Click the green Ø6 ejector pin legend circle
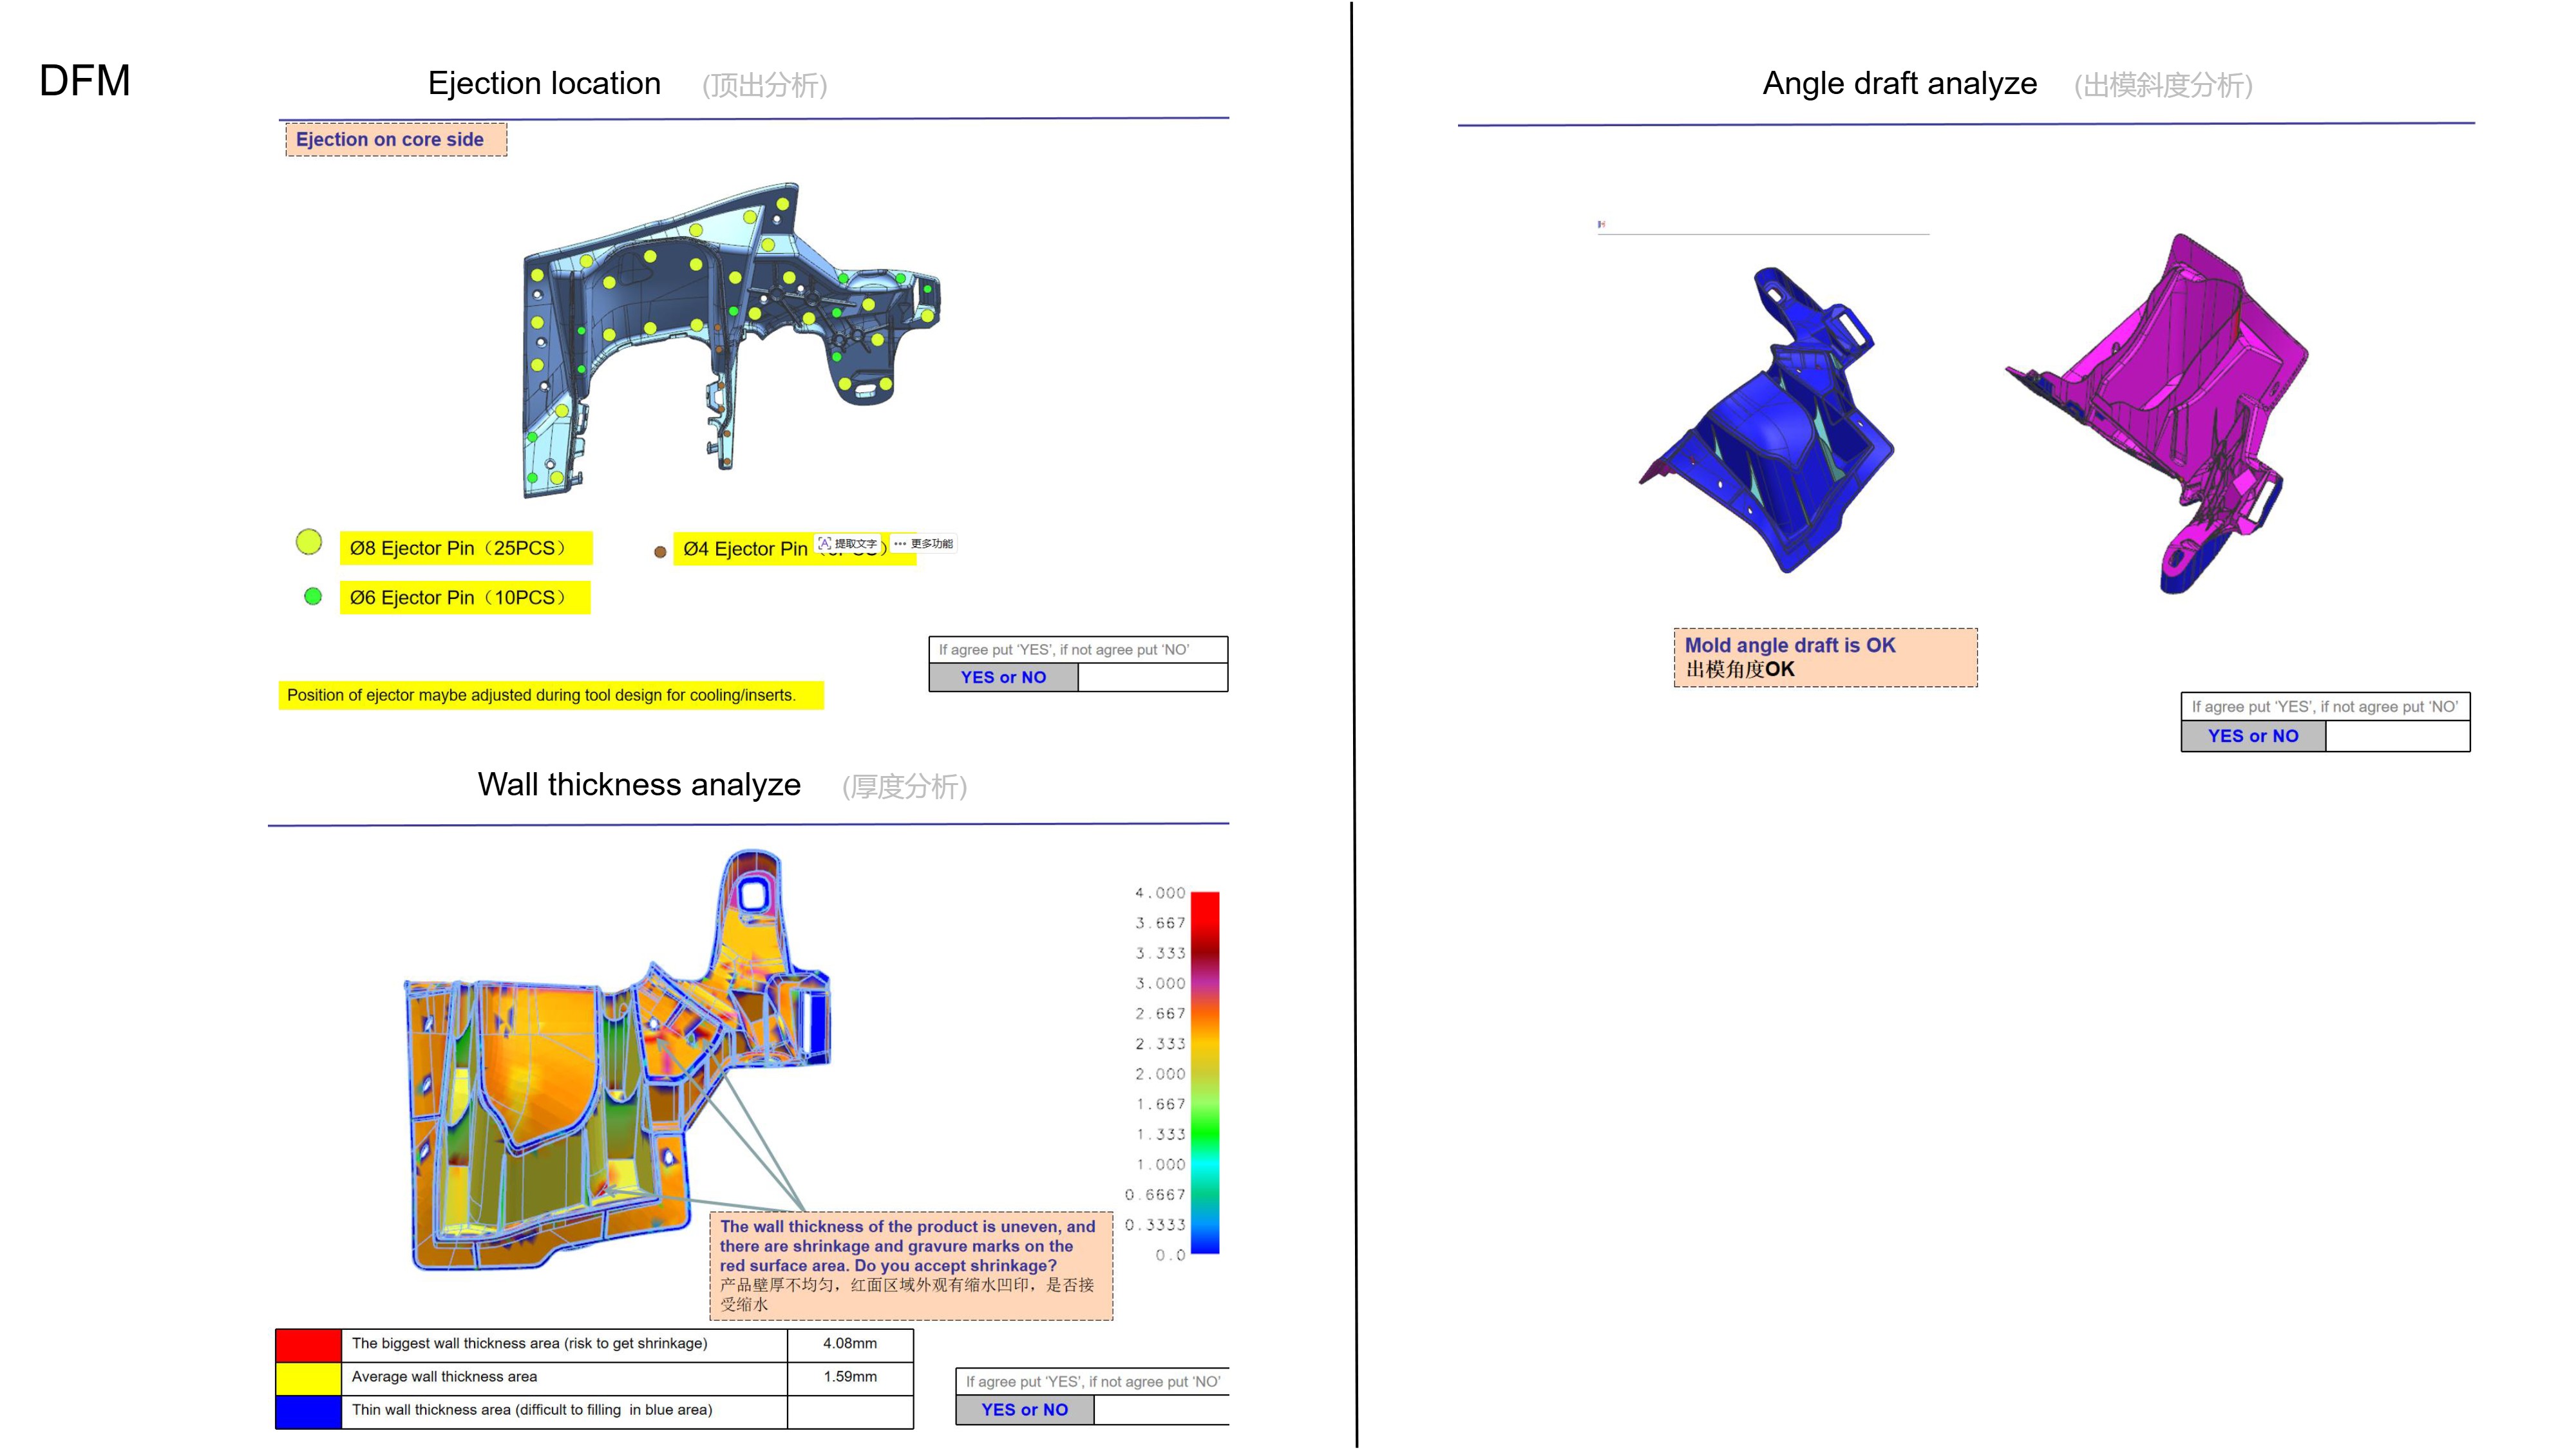2576x1449 pixels. (313, 596)
